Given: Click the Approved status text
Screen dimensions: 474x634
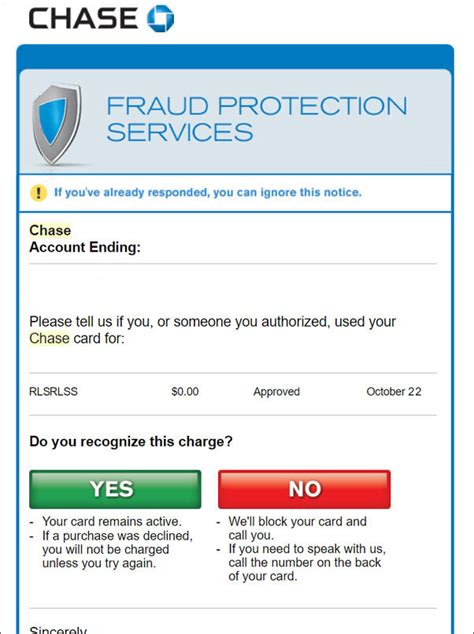Looking at the screenshot, I should (x=277, y=391).
